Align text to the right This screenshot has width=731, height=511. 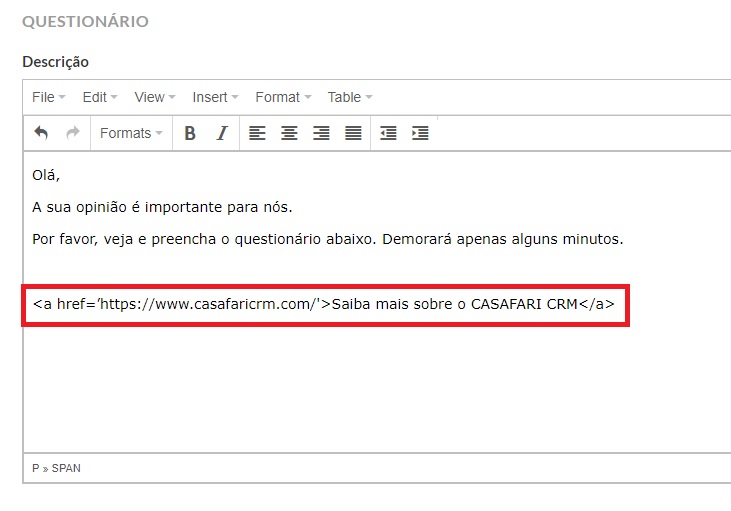(x=321, y=133)
